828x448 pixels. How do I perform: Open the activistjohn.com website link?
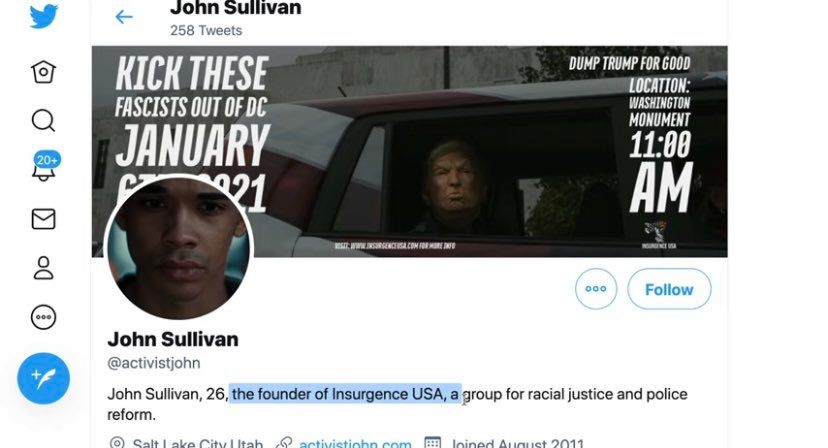tap(355, 443)
